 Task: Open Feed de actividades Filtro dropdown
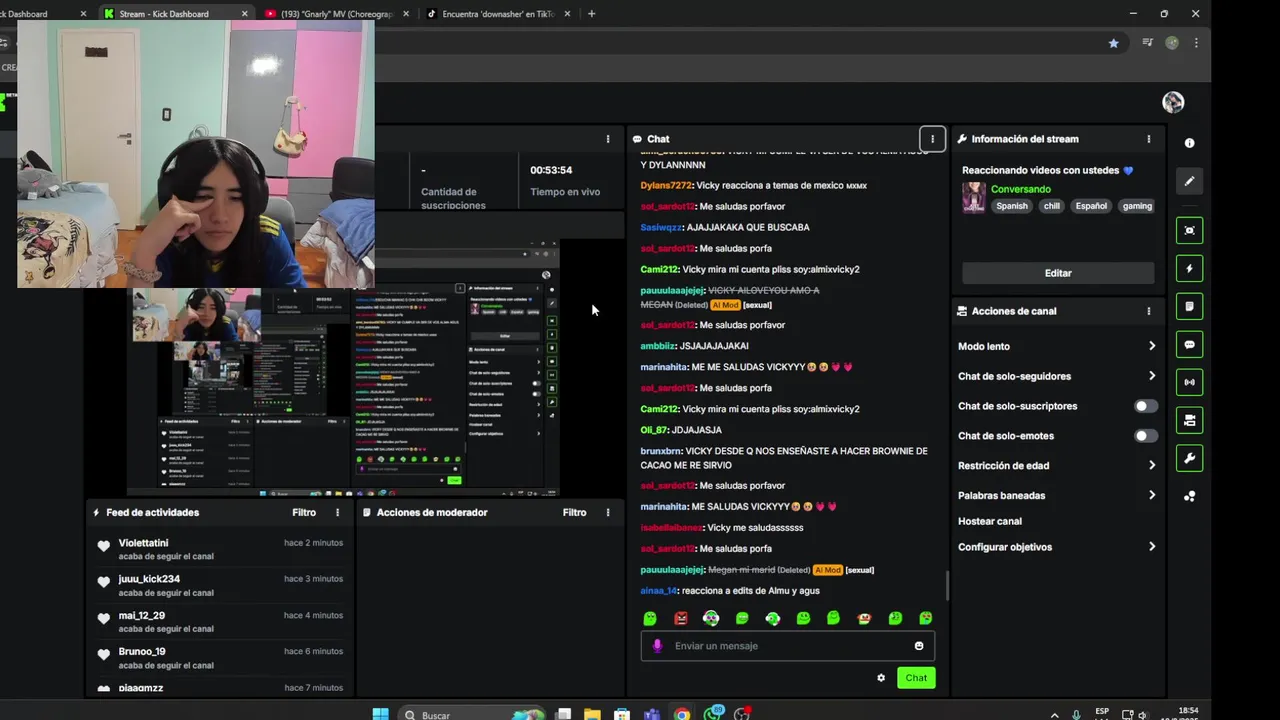click(304, 512)
